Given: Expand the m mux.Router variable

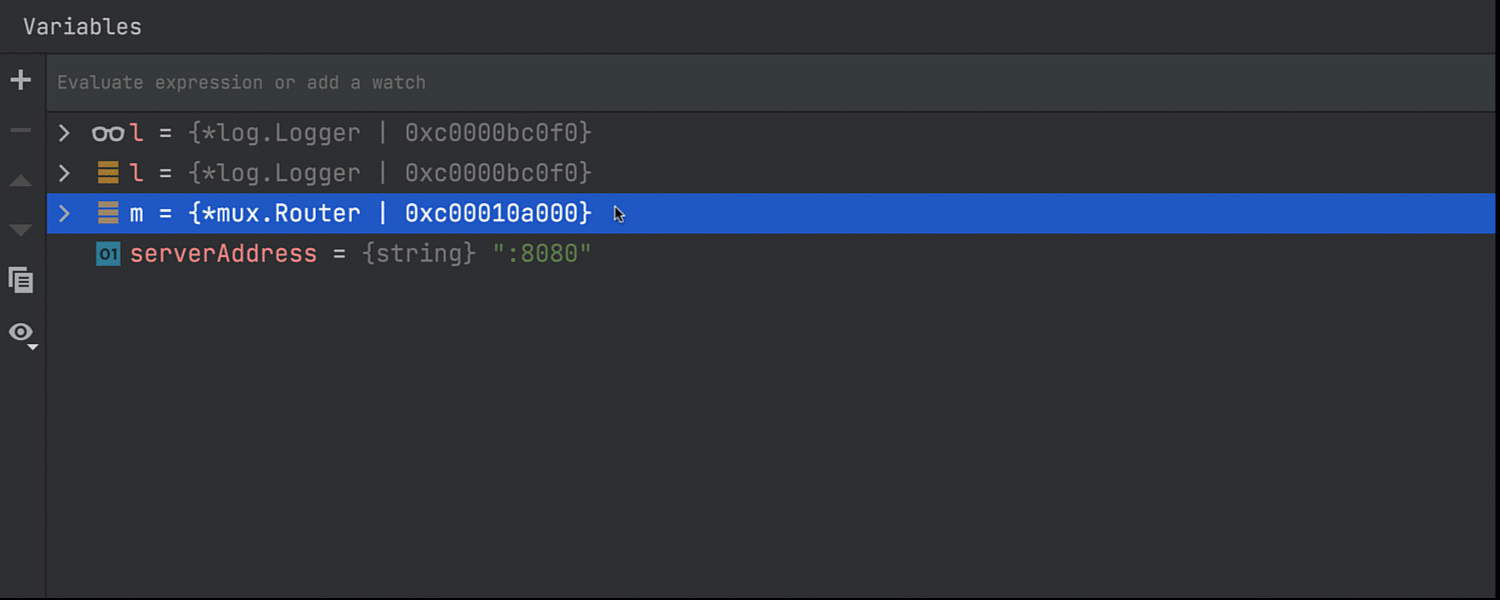Looking at the screenshot, I should click(64, 213).
